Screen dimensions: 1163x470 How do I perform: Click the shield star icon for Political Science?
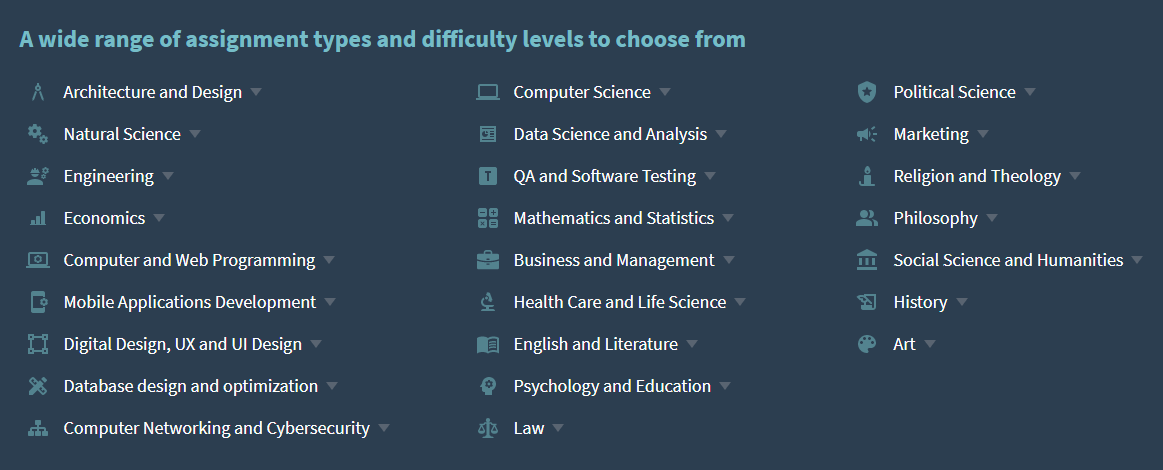tap(866, 92)
